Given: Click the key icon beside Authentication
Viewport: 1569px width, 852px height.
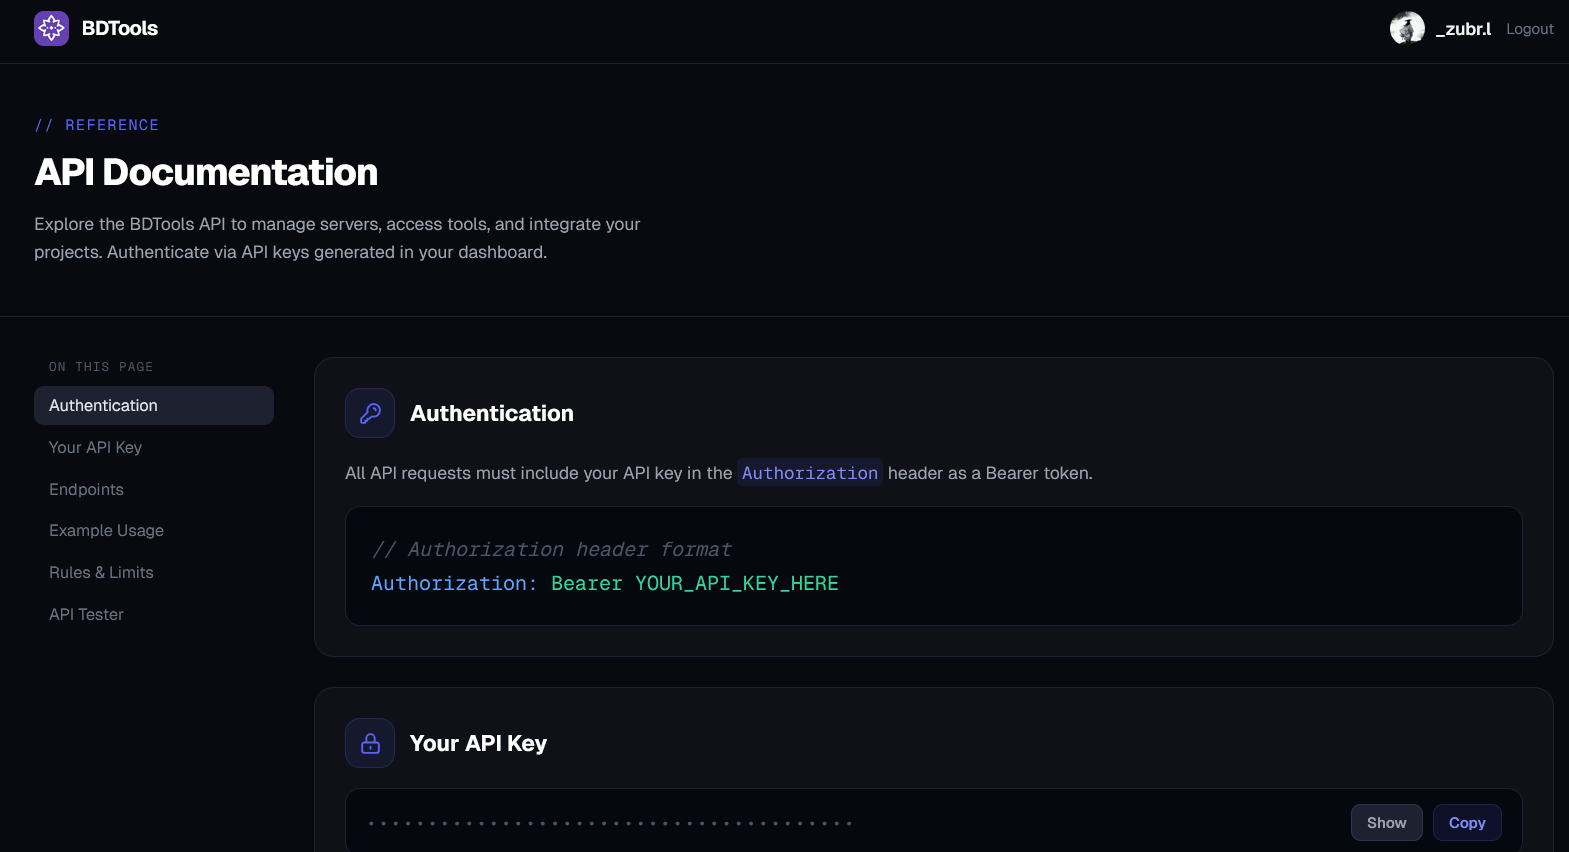Looking at the screenshot, I should [370, 413].
